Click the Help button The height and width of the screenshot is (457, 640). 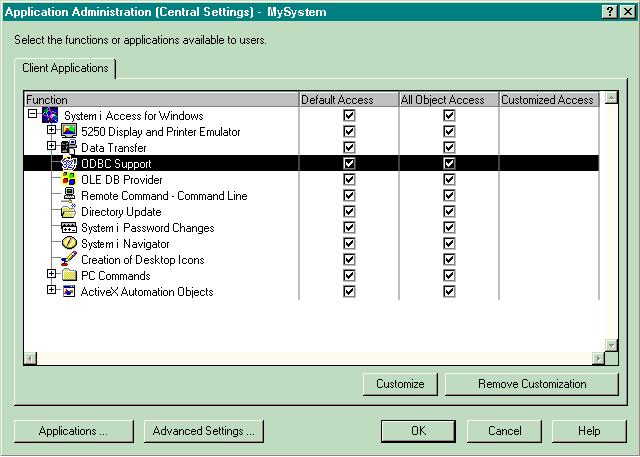pos(589,431)
